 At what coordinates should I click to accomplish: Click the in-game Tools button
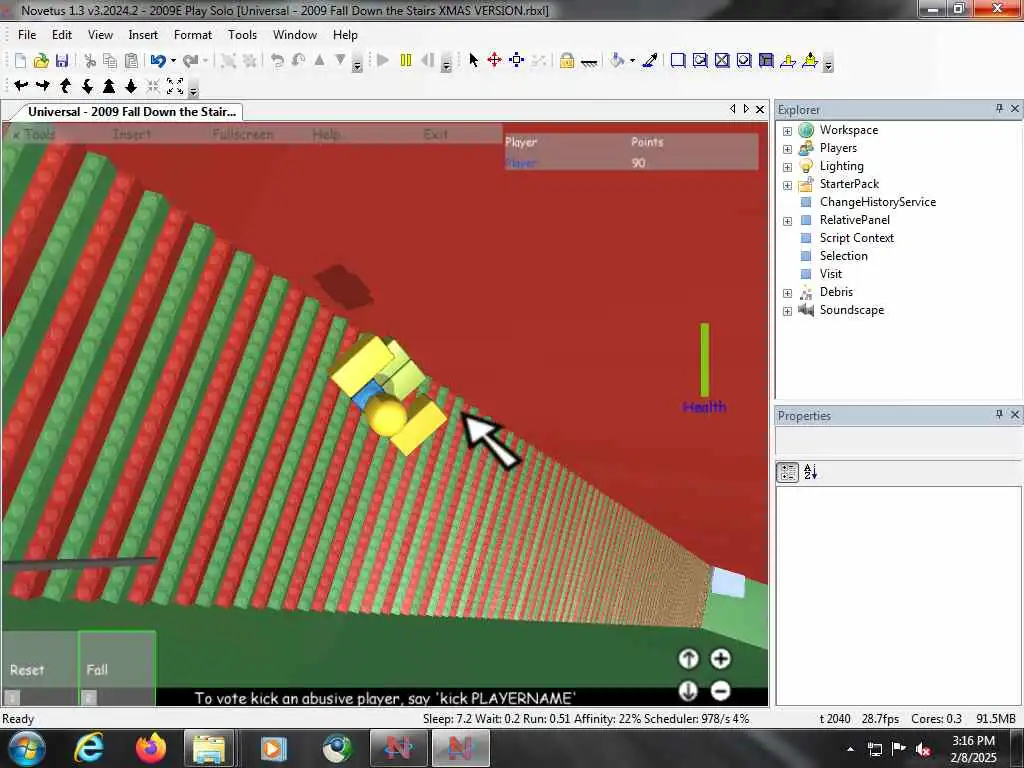39,134
